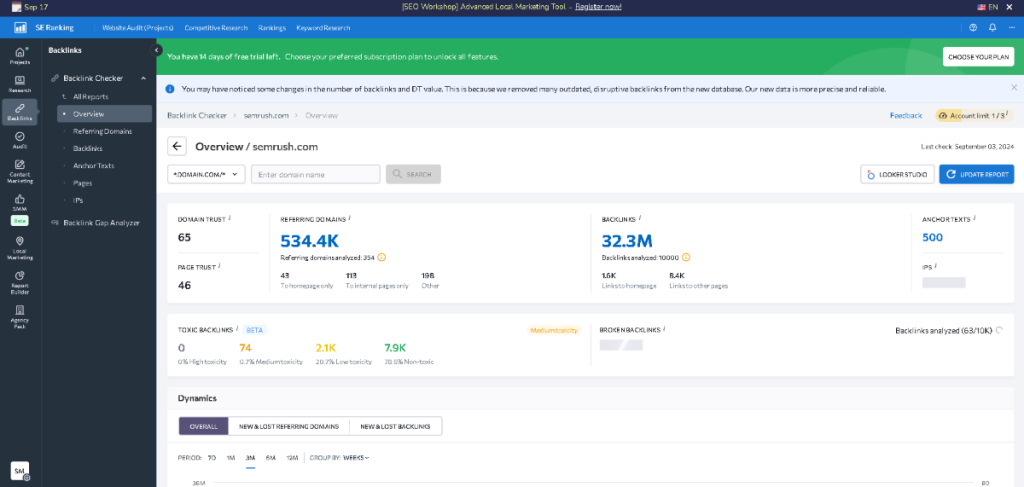Screen dimensions: 1024x487
Task: Click the 2.1K low toxicity count
Action: pyautogui.click(x=325, y=347)
